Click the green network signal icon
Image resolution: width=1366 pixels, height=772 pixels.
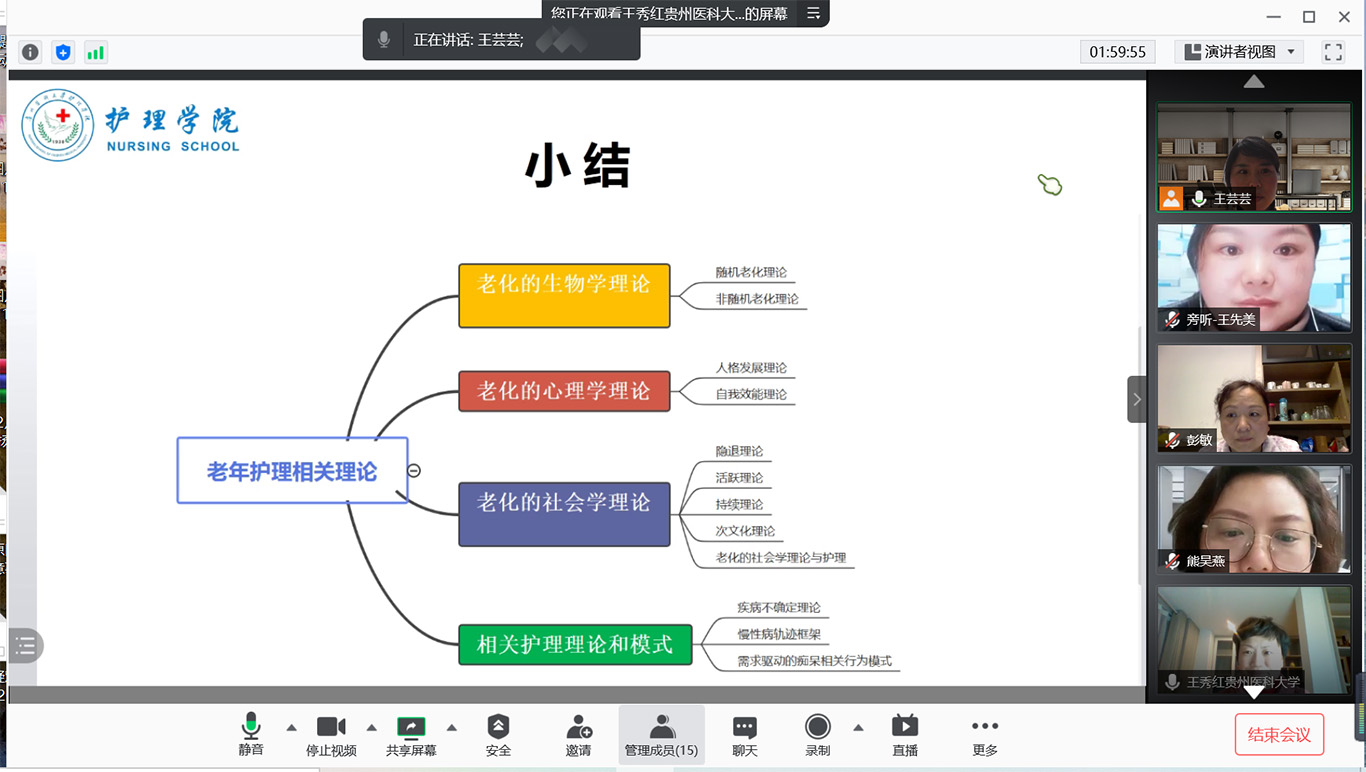(95, 52)
